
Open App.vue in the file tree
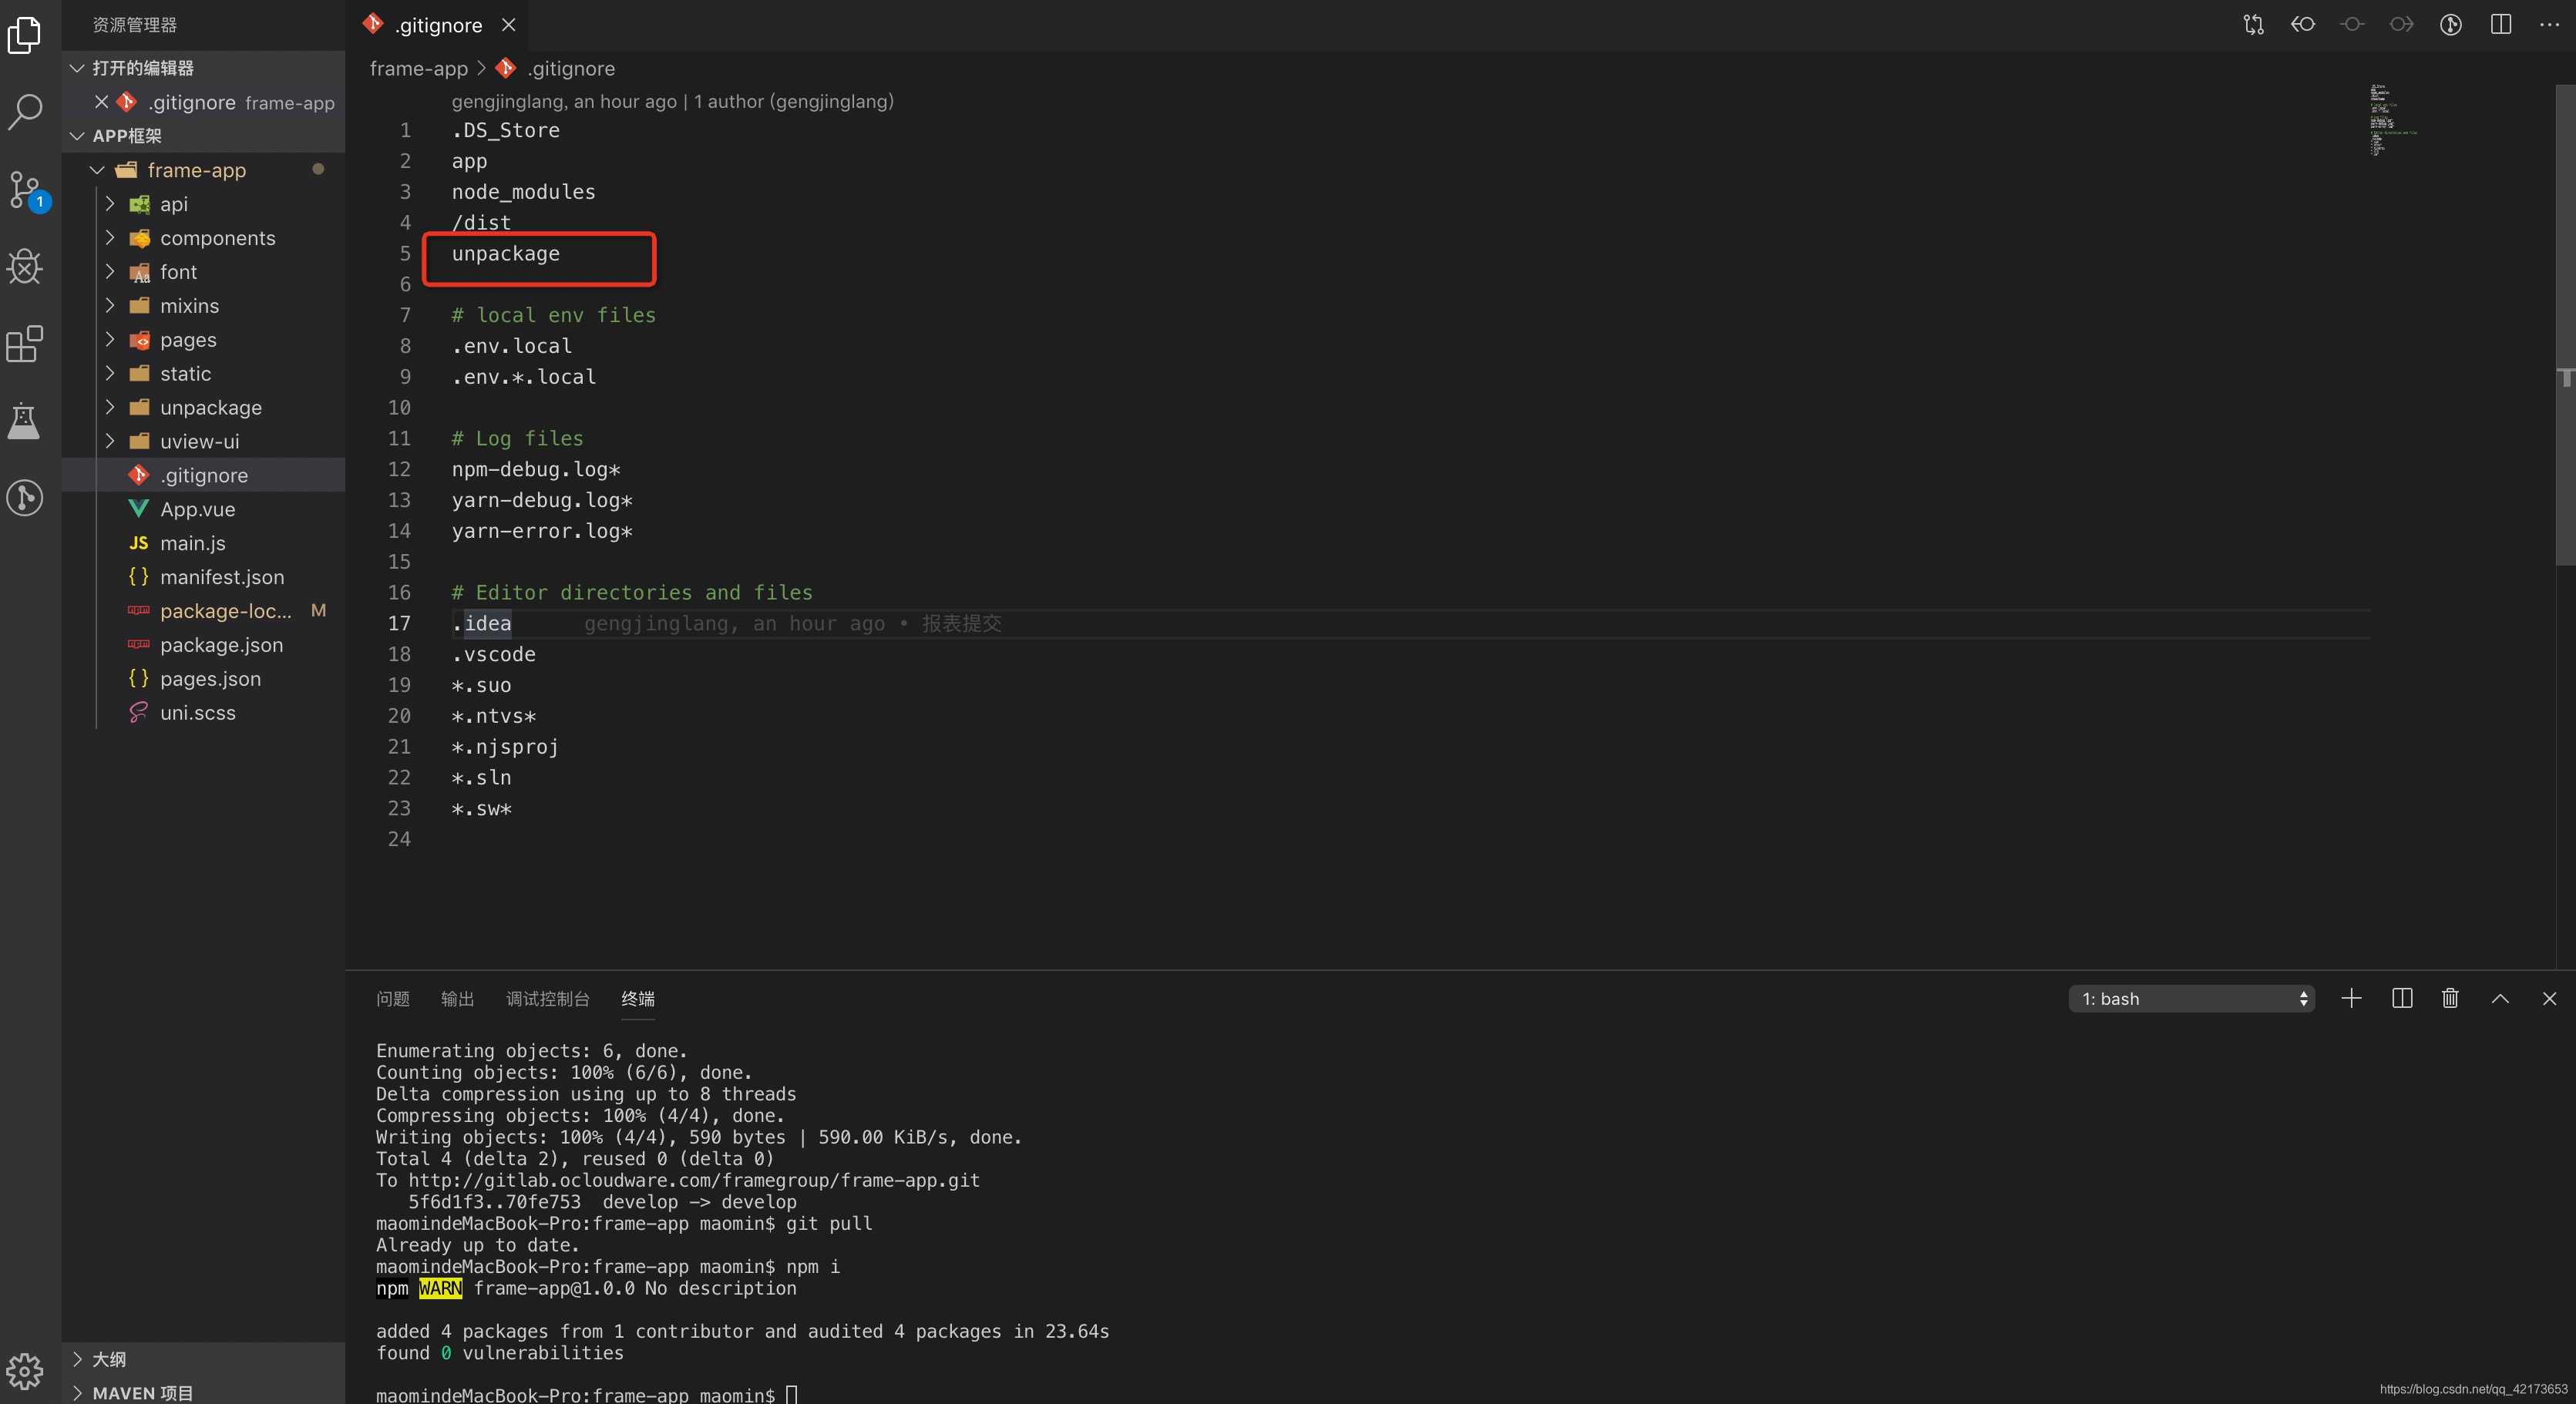(x=204, y=509)
